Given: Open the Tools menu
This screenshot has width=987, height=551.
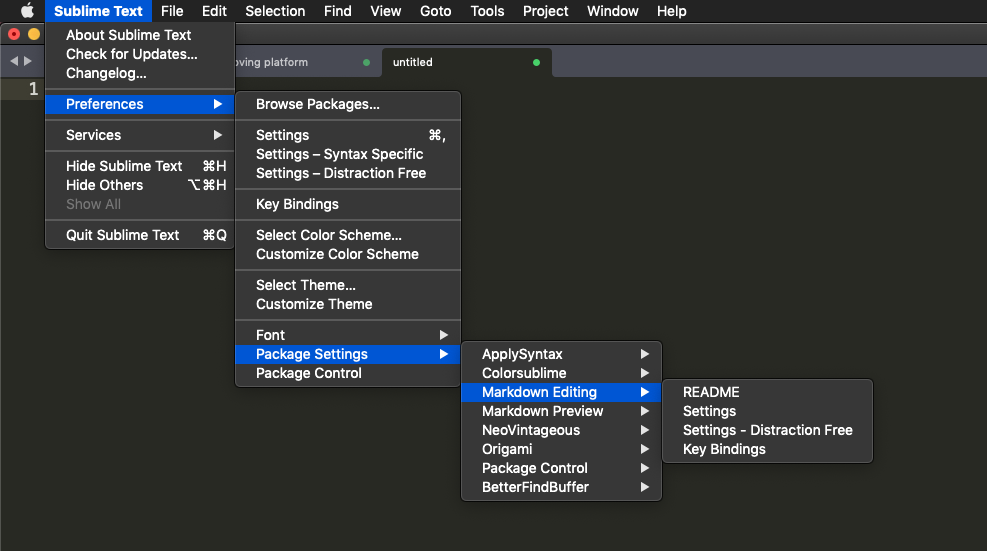Looking at the screenshot, I should pyautogui.click(x=487, y=11).
